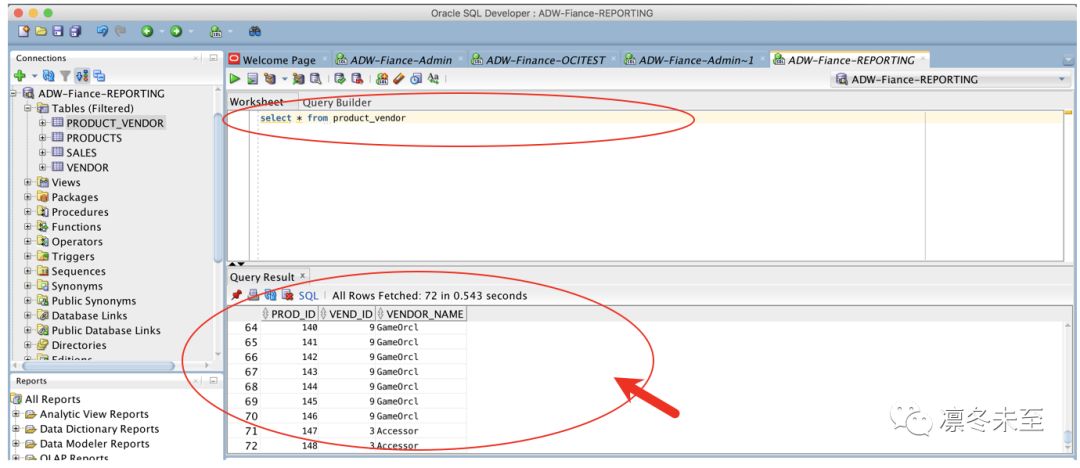Image resolution: width=1080 pixels, height=468 pixels.
Task: Click the Undo arrow icon
Action: click(x=103, y=31)
